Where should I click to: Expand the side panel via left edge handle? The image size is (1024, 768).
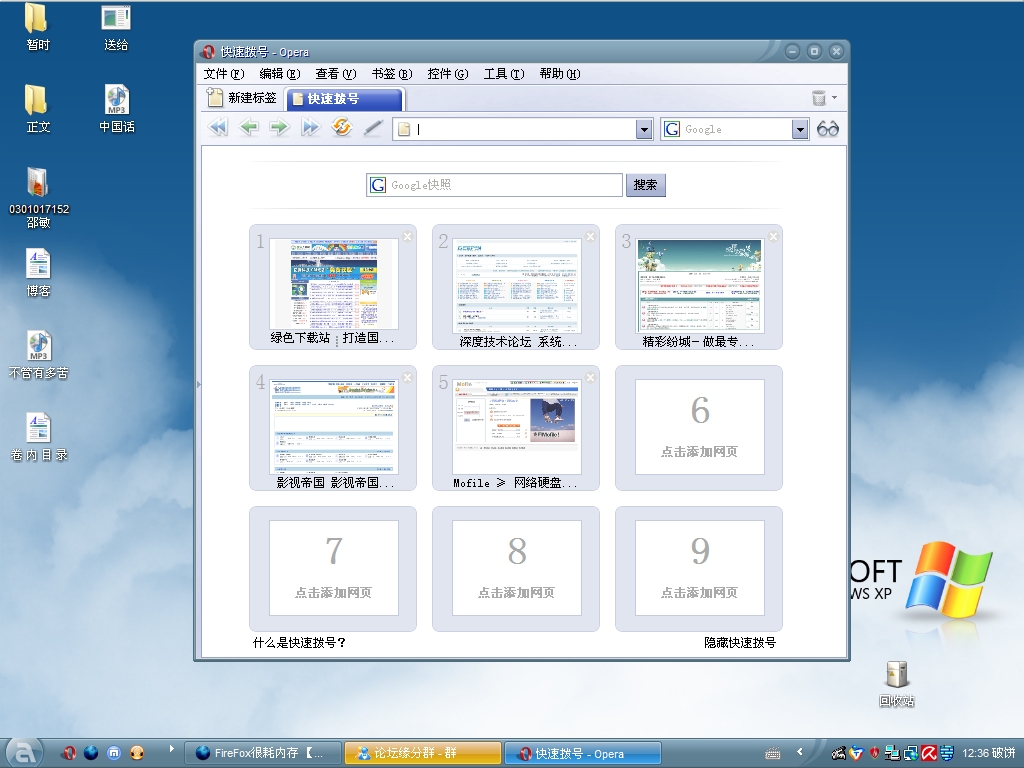pyautogui.click(x=199, y=385)
